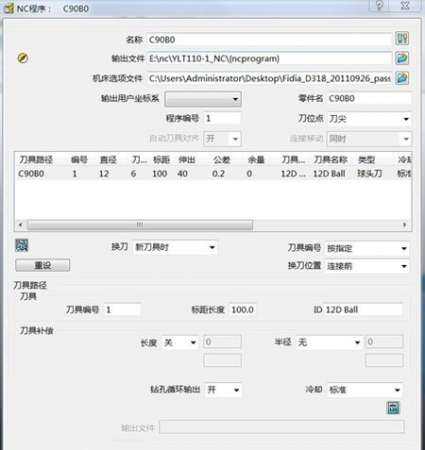Toggle the 钻孔循环输出 on/off dropdown
This screenshot has width=425, height=450.
coord(222,390)
